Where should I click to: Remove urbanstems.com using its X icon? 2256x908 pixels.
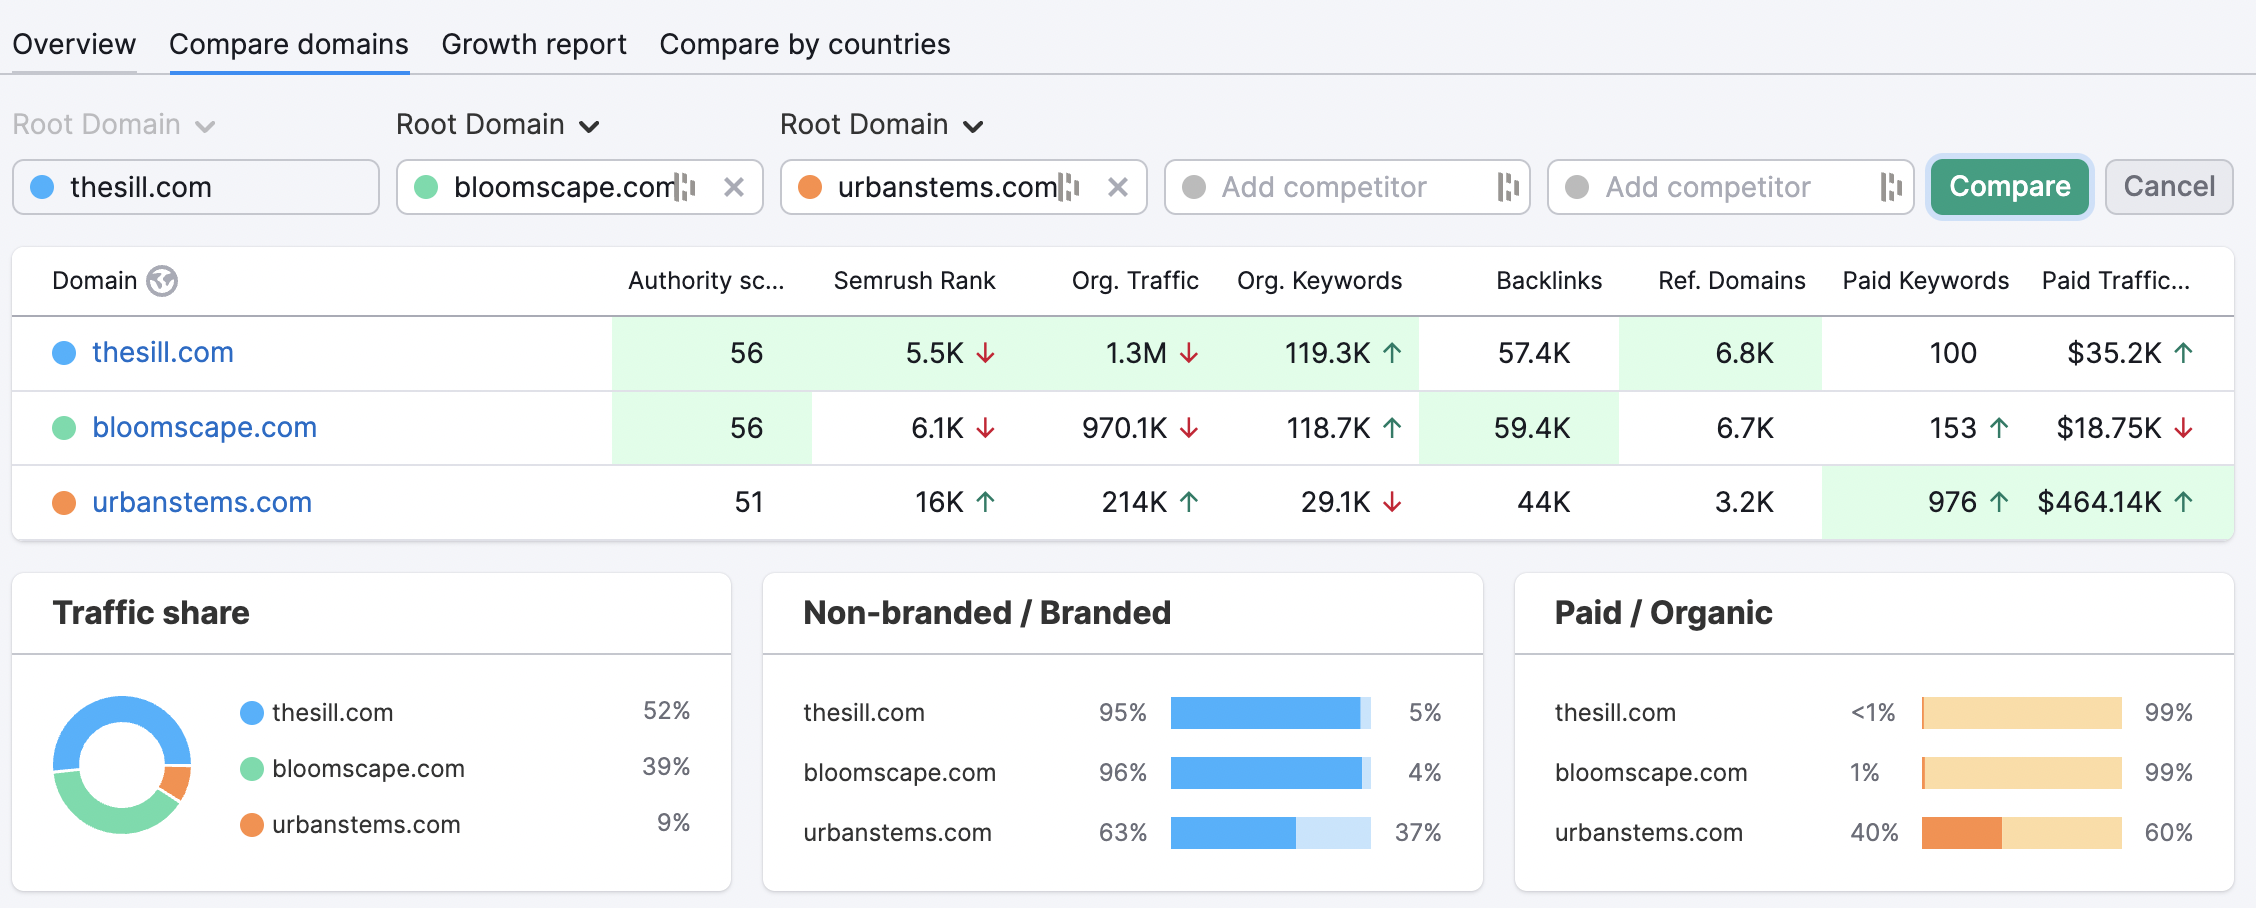(x=1118, y=187)
